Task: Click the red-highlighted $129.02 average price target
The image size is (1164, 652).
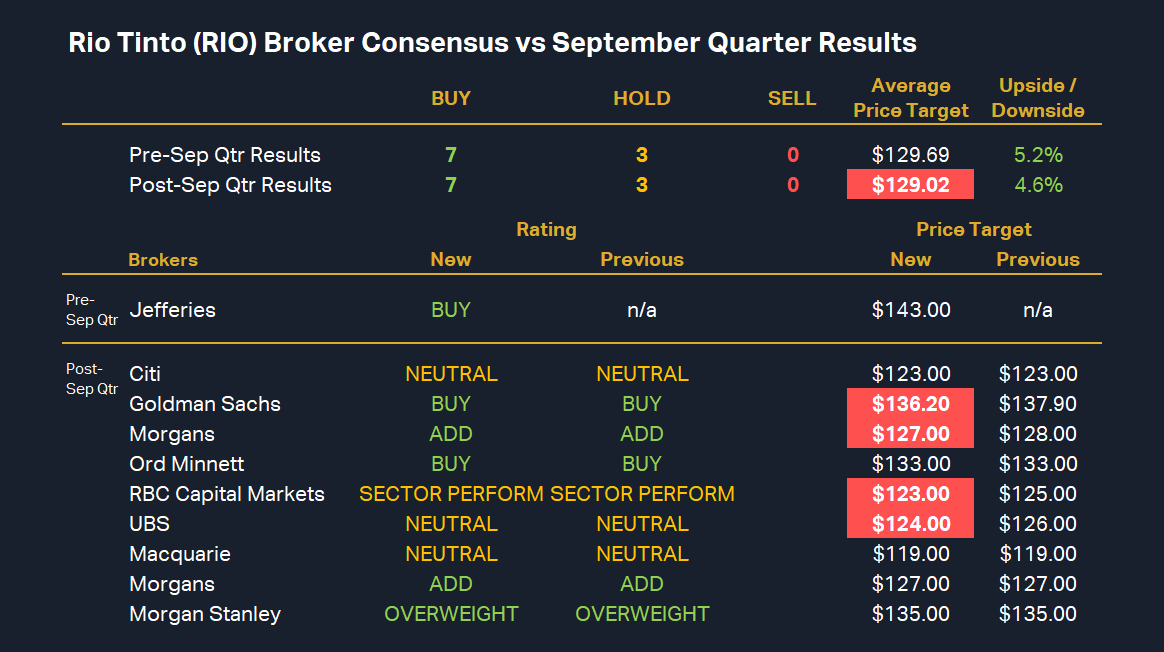Action: (x=910, y=185)
